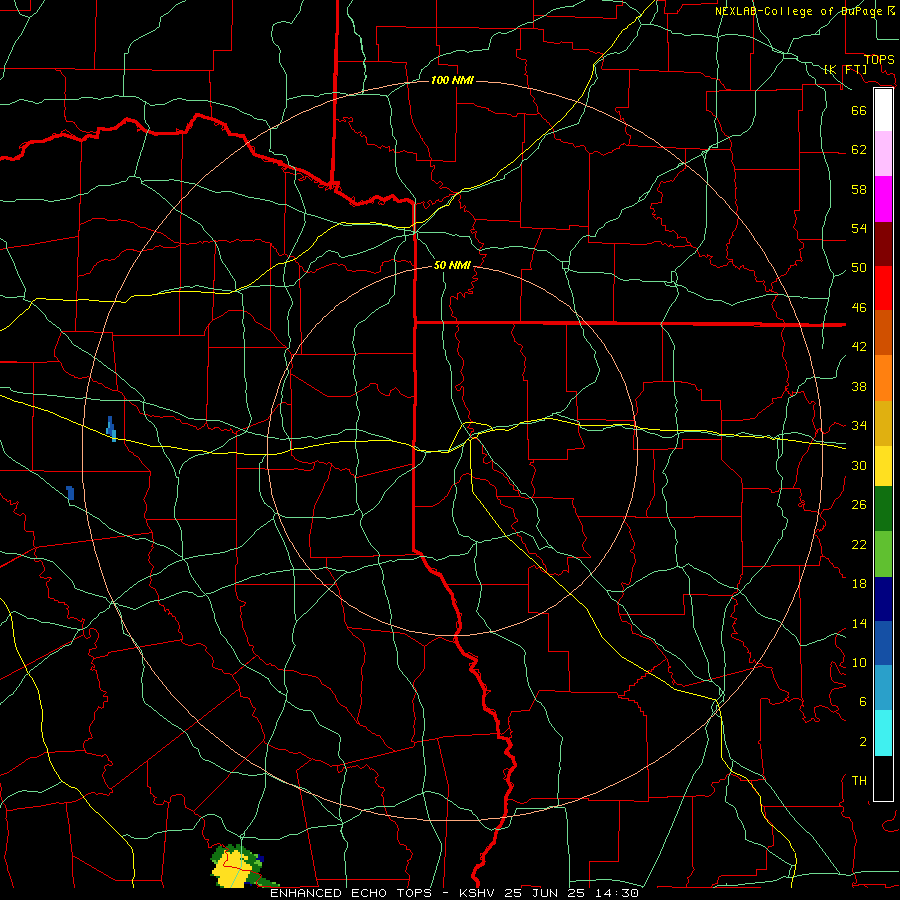
Task: Click the navy 18 kft legend swatch
Action: pyautogui.click(x=883, y=599)
